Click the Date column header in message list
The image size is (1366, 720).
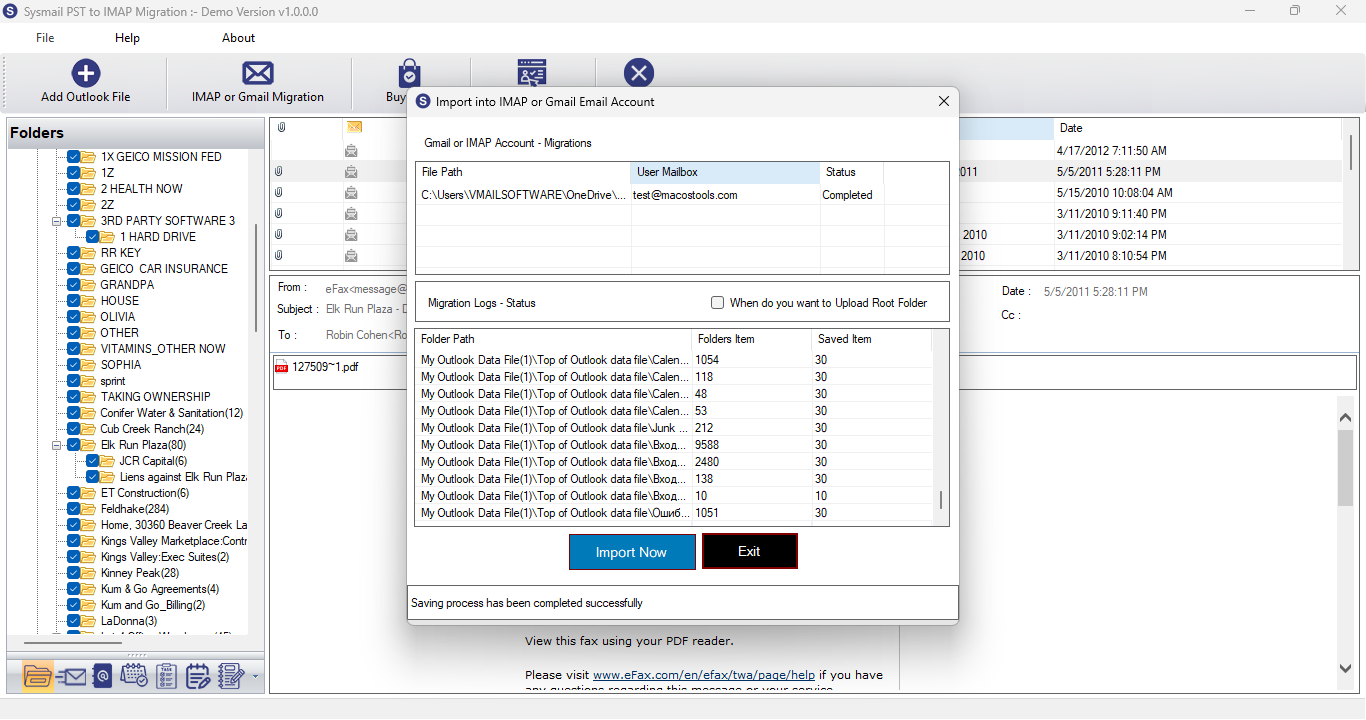click(x=1196, y=128)
